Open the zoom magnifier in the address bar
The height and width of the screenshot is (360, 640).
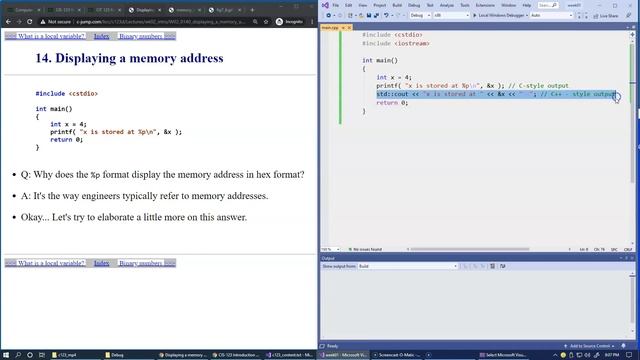click(255, 22)
